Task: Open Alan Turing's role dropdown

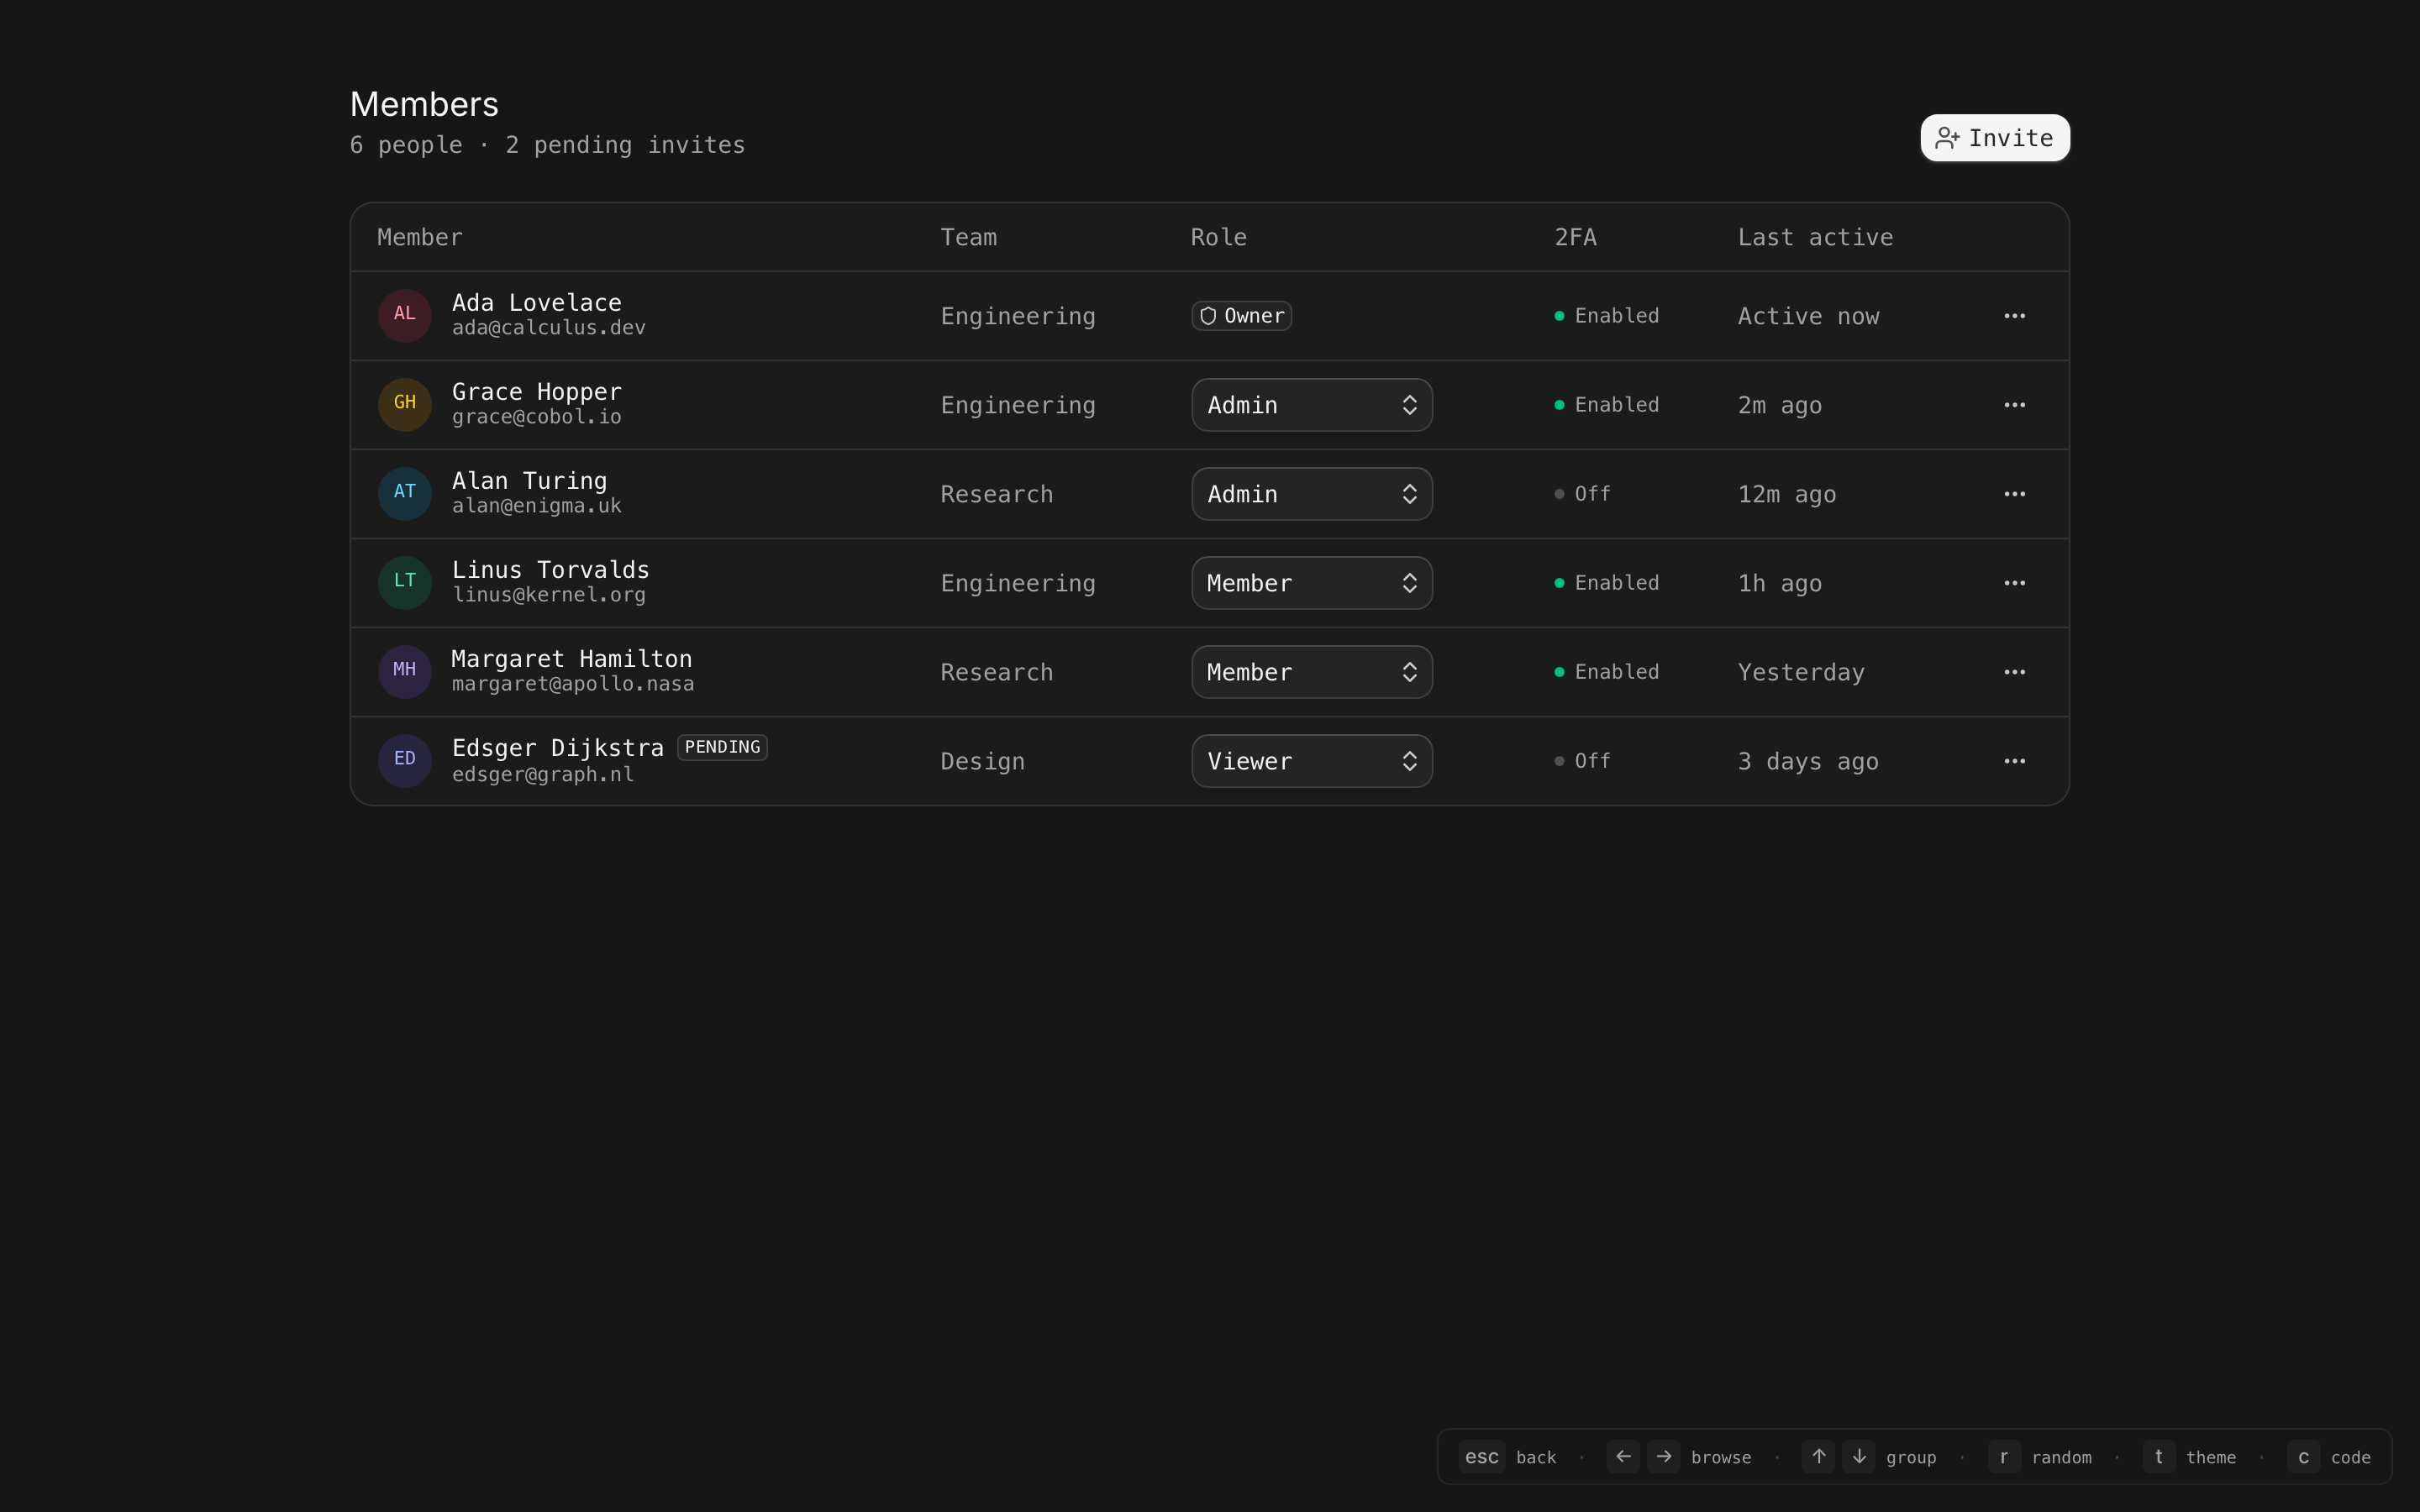Action: 1311,494
